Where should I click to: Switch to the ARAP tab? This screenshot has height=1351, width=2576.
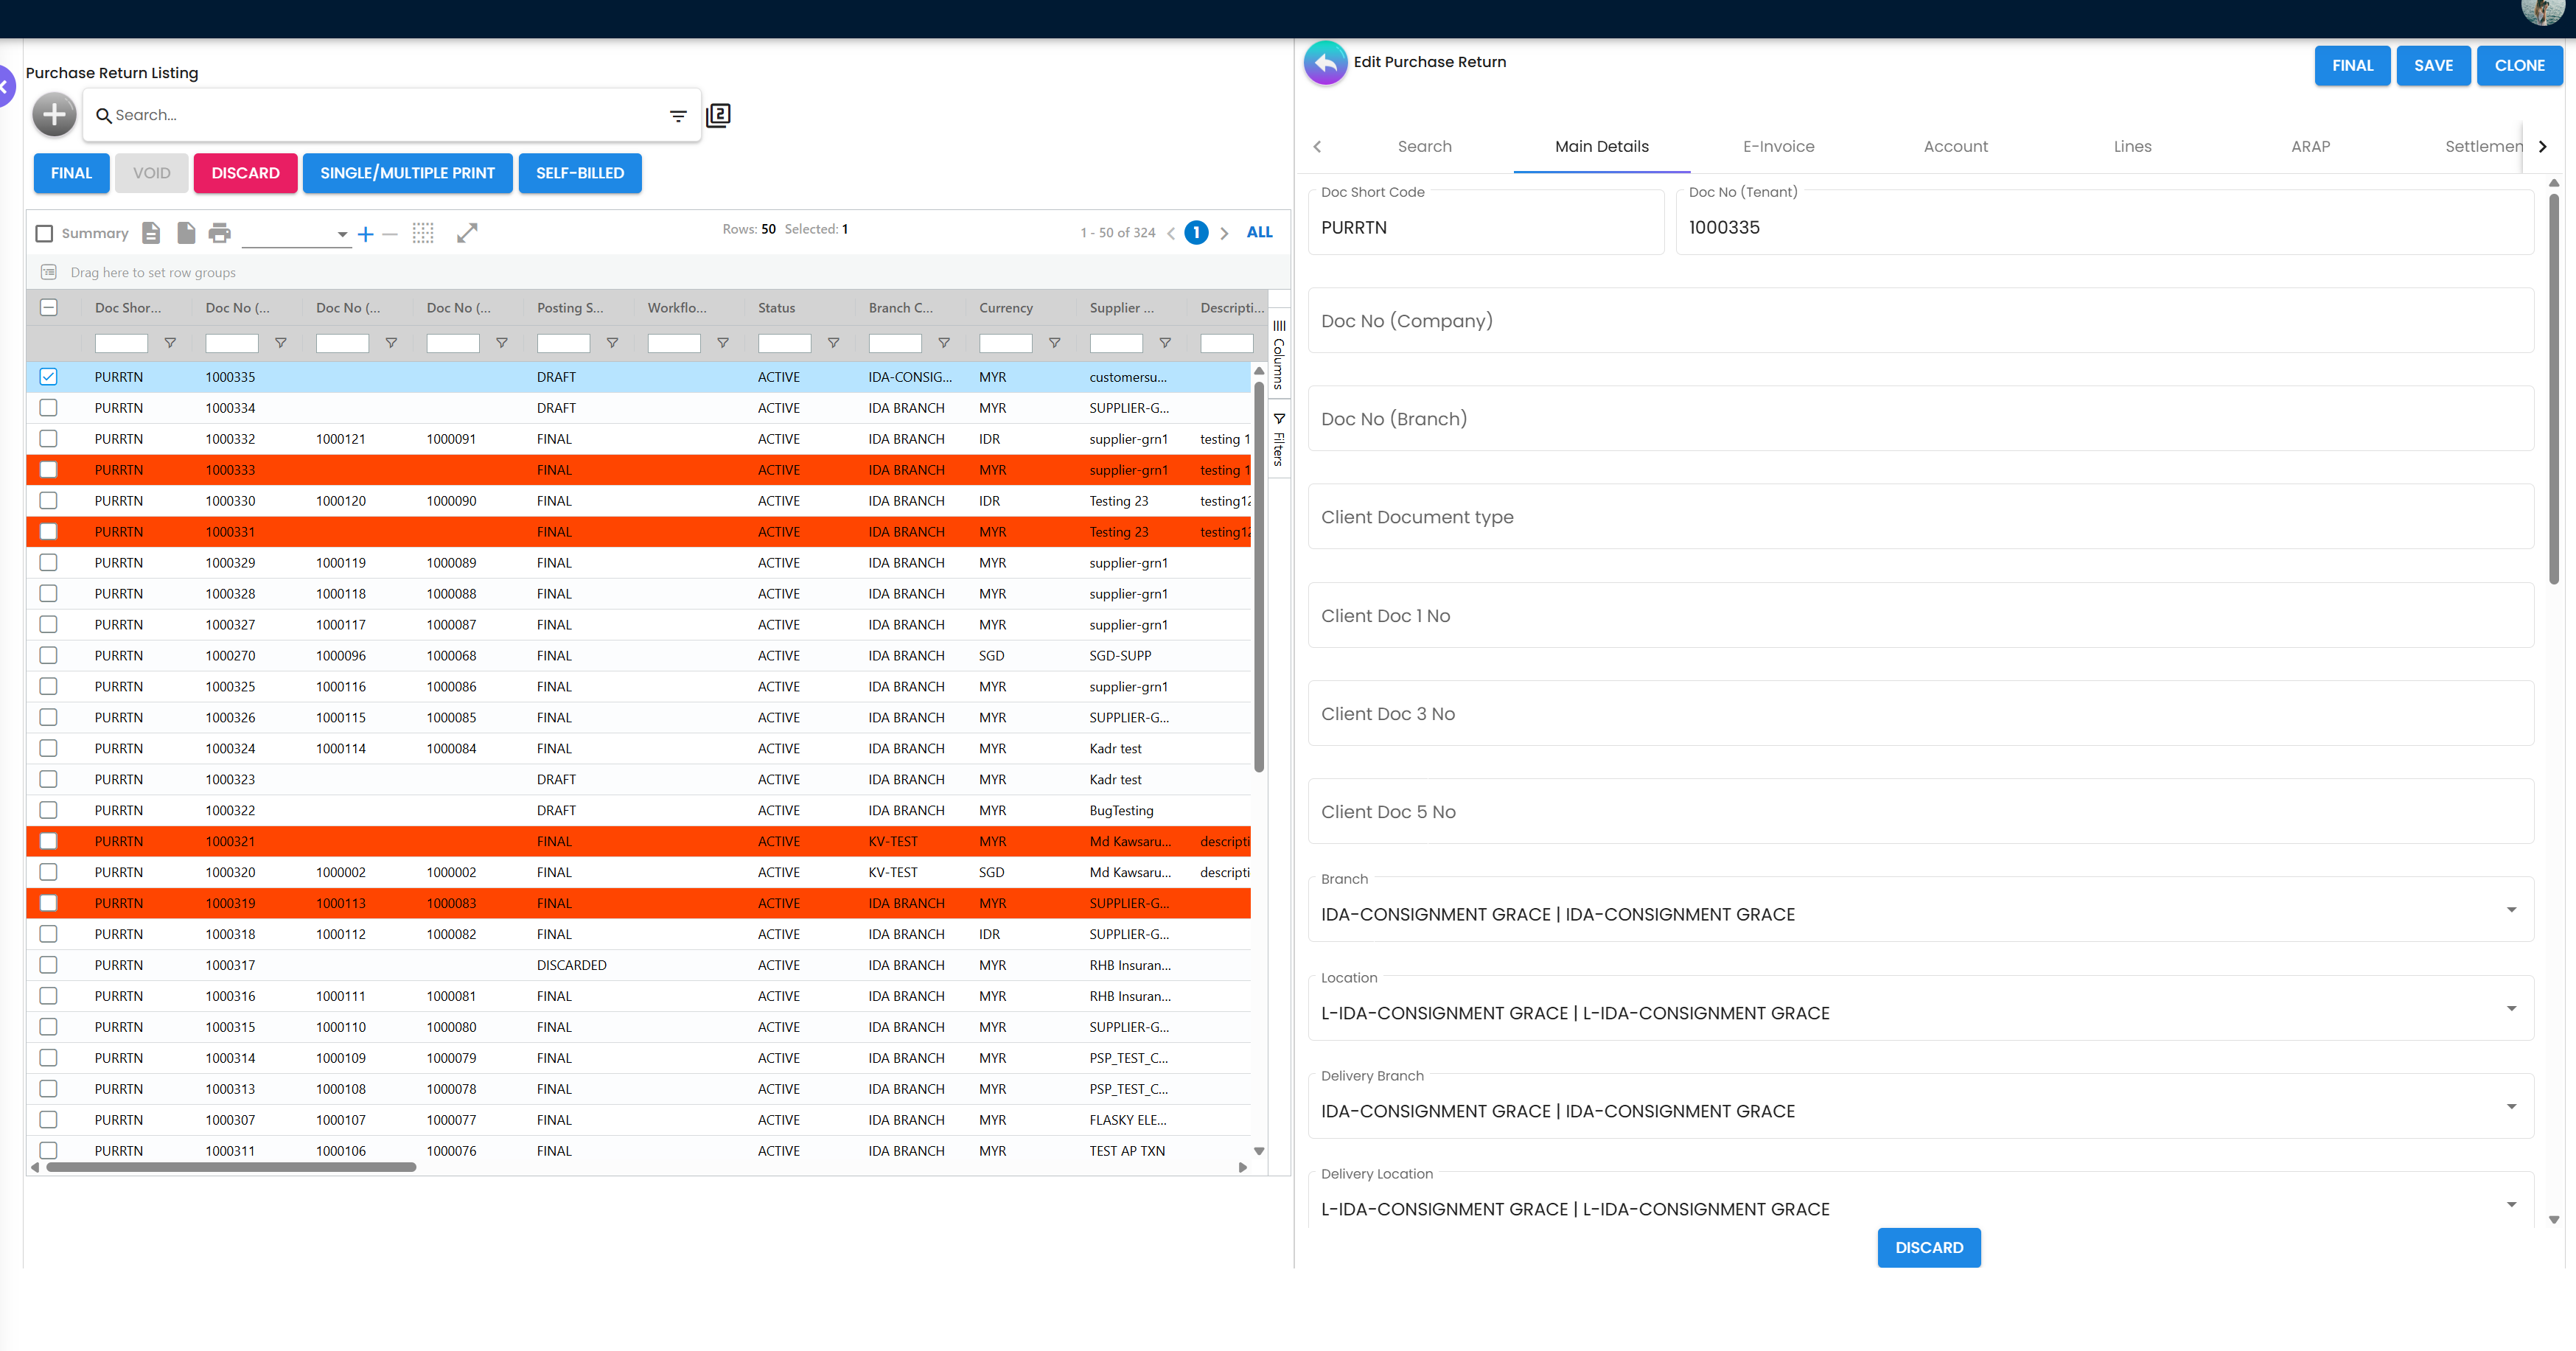coord(2310,146)
